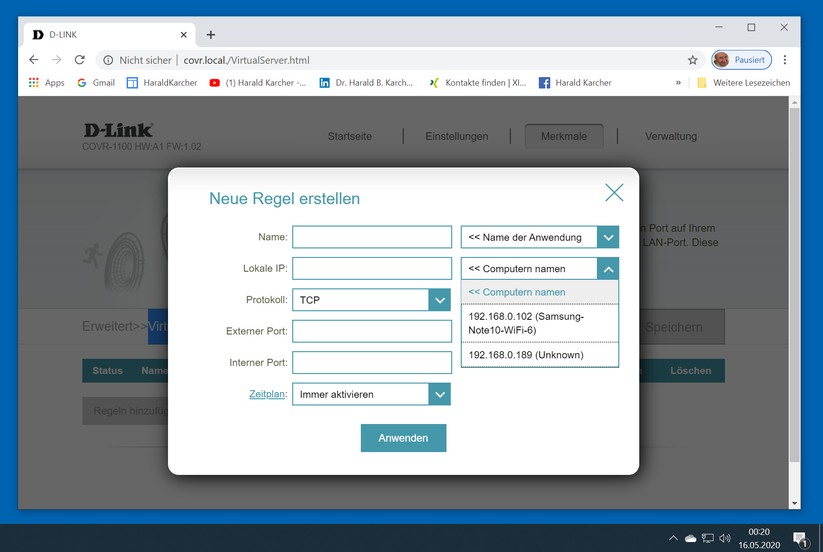Image resolution: width=823 pixels, height=552 pixels.
Task: Click the Nicht sicher site info icon
Action: pos(108,60)
